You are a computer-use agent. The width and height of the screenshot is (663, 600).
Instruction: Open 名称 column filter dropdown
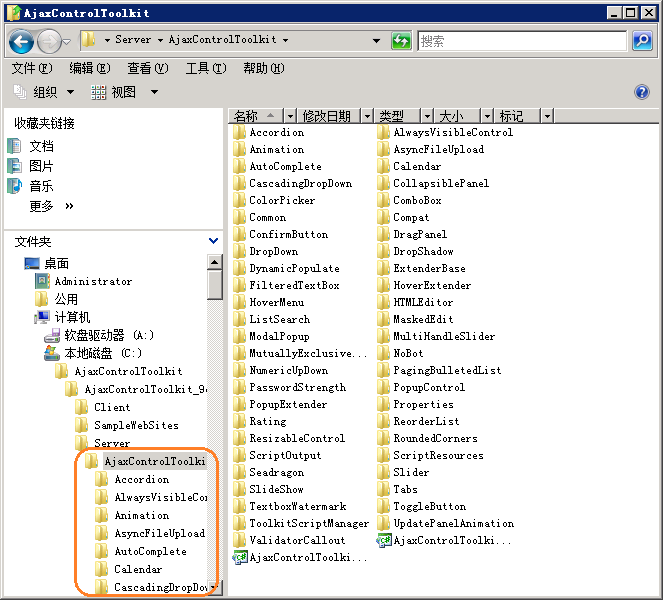(290, 115)
